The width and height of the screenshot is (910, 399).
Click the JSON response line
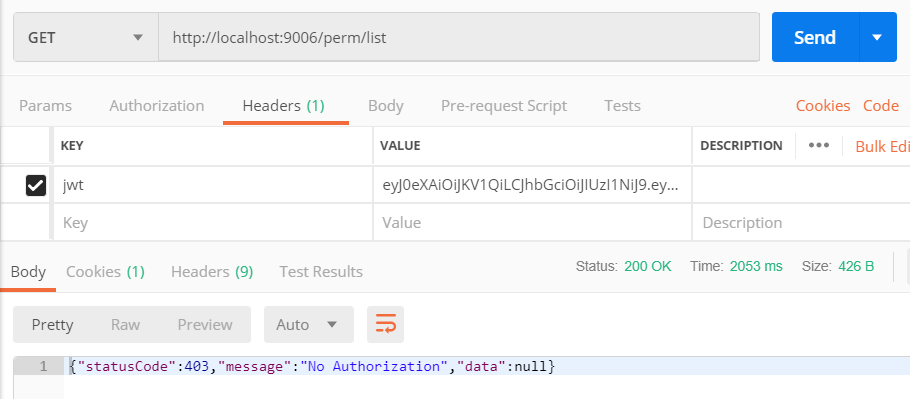coord(312,367)
